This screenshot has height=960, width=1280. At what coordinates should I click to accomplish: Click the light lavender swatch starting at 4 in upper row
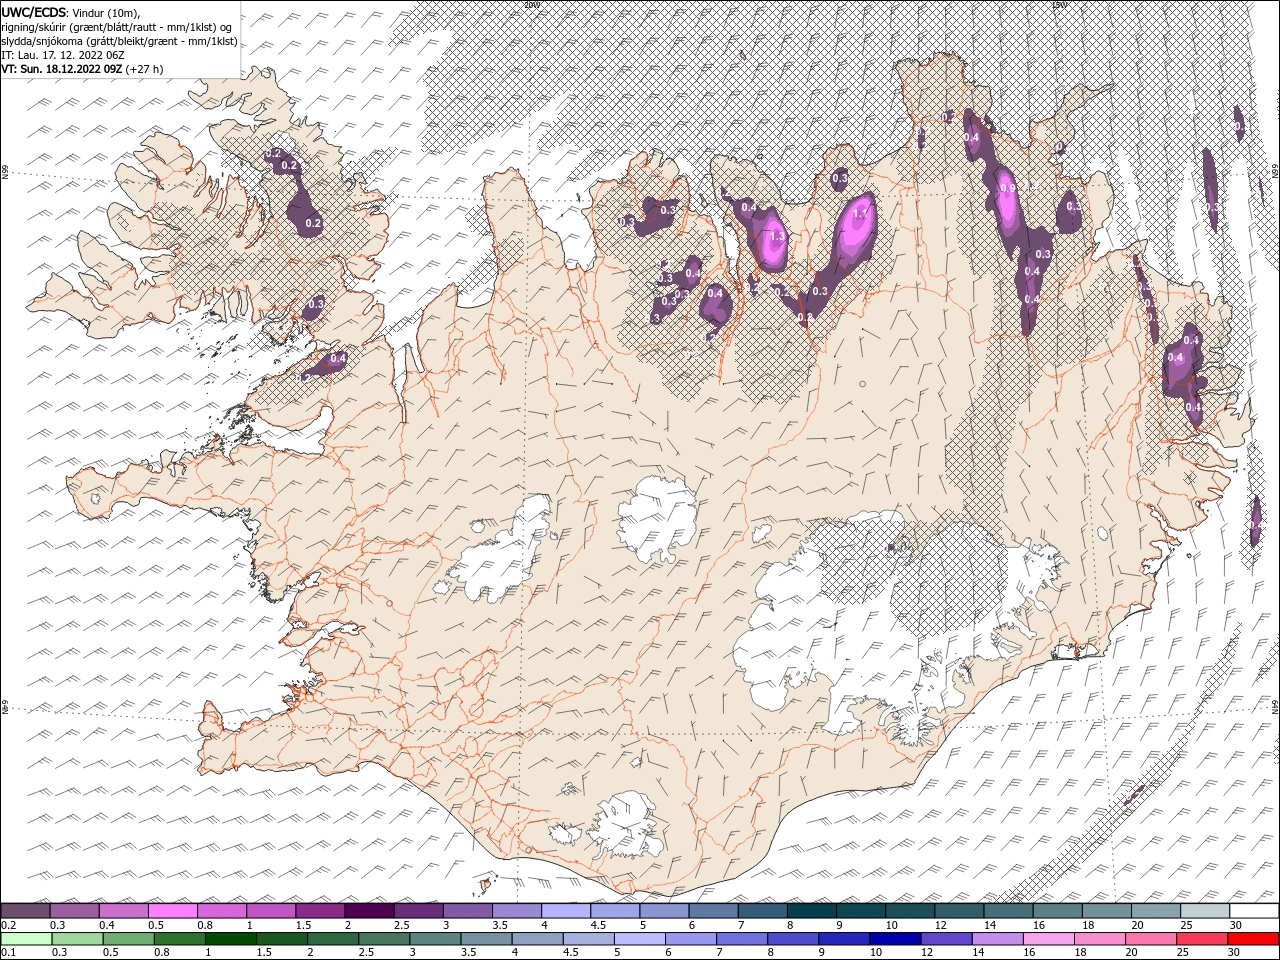coord(565,911)
